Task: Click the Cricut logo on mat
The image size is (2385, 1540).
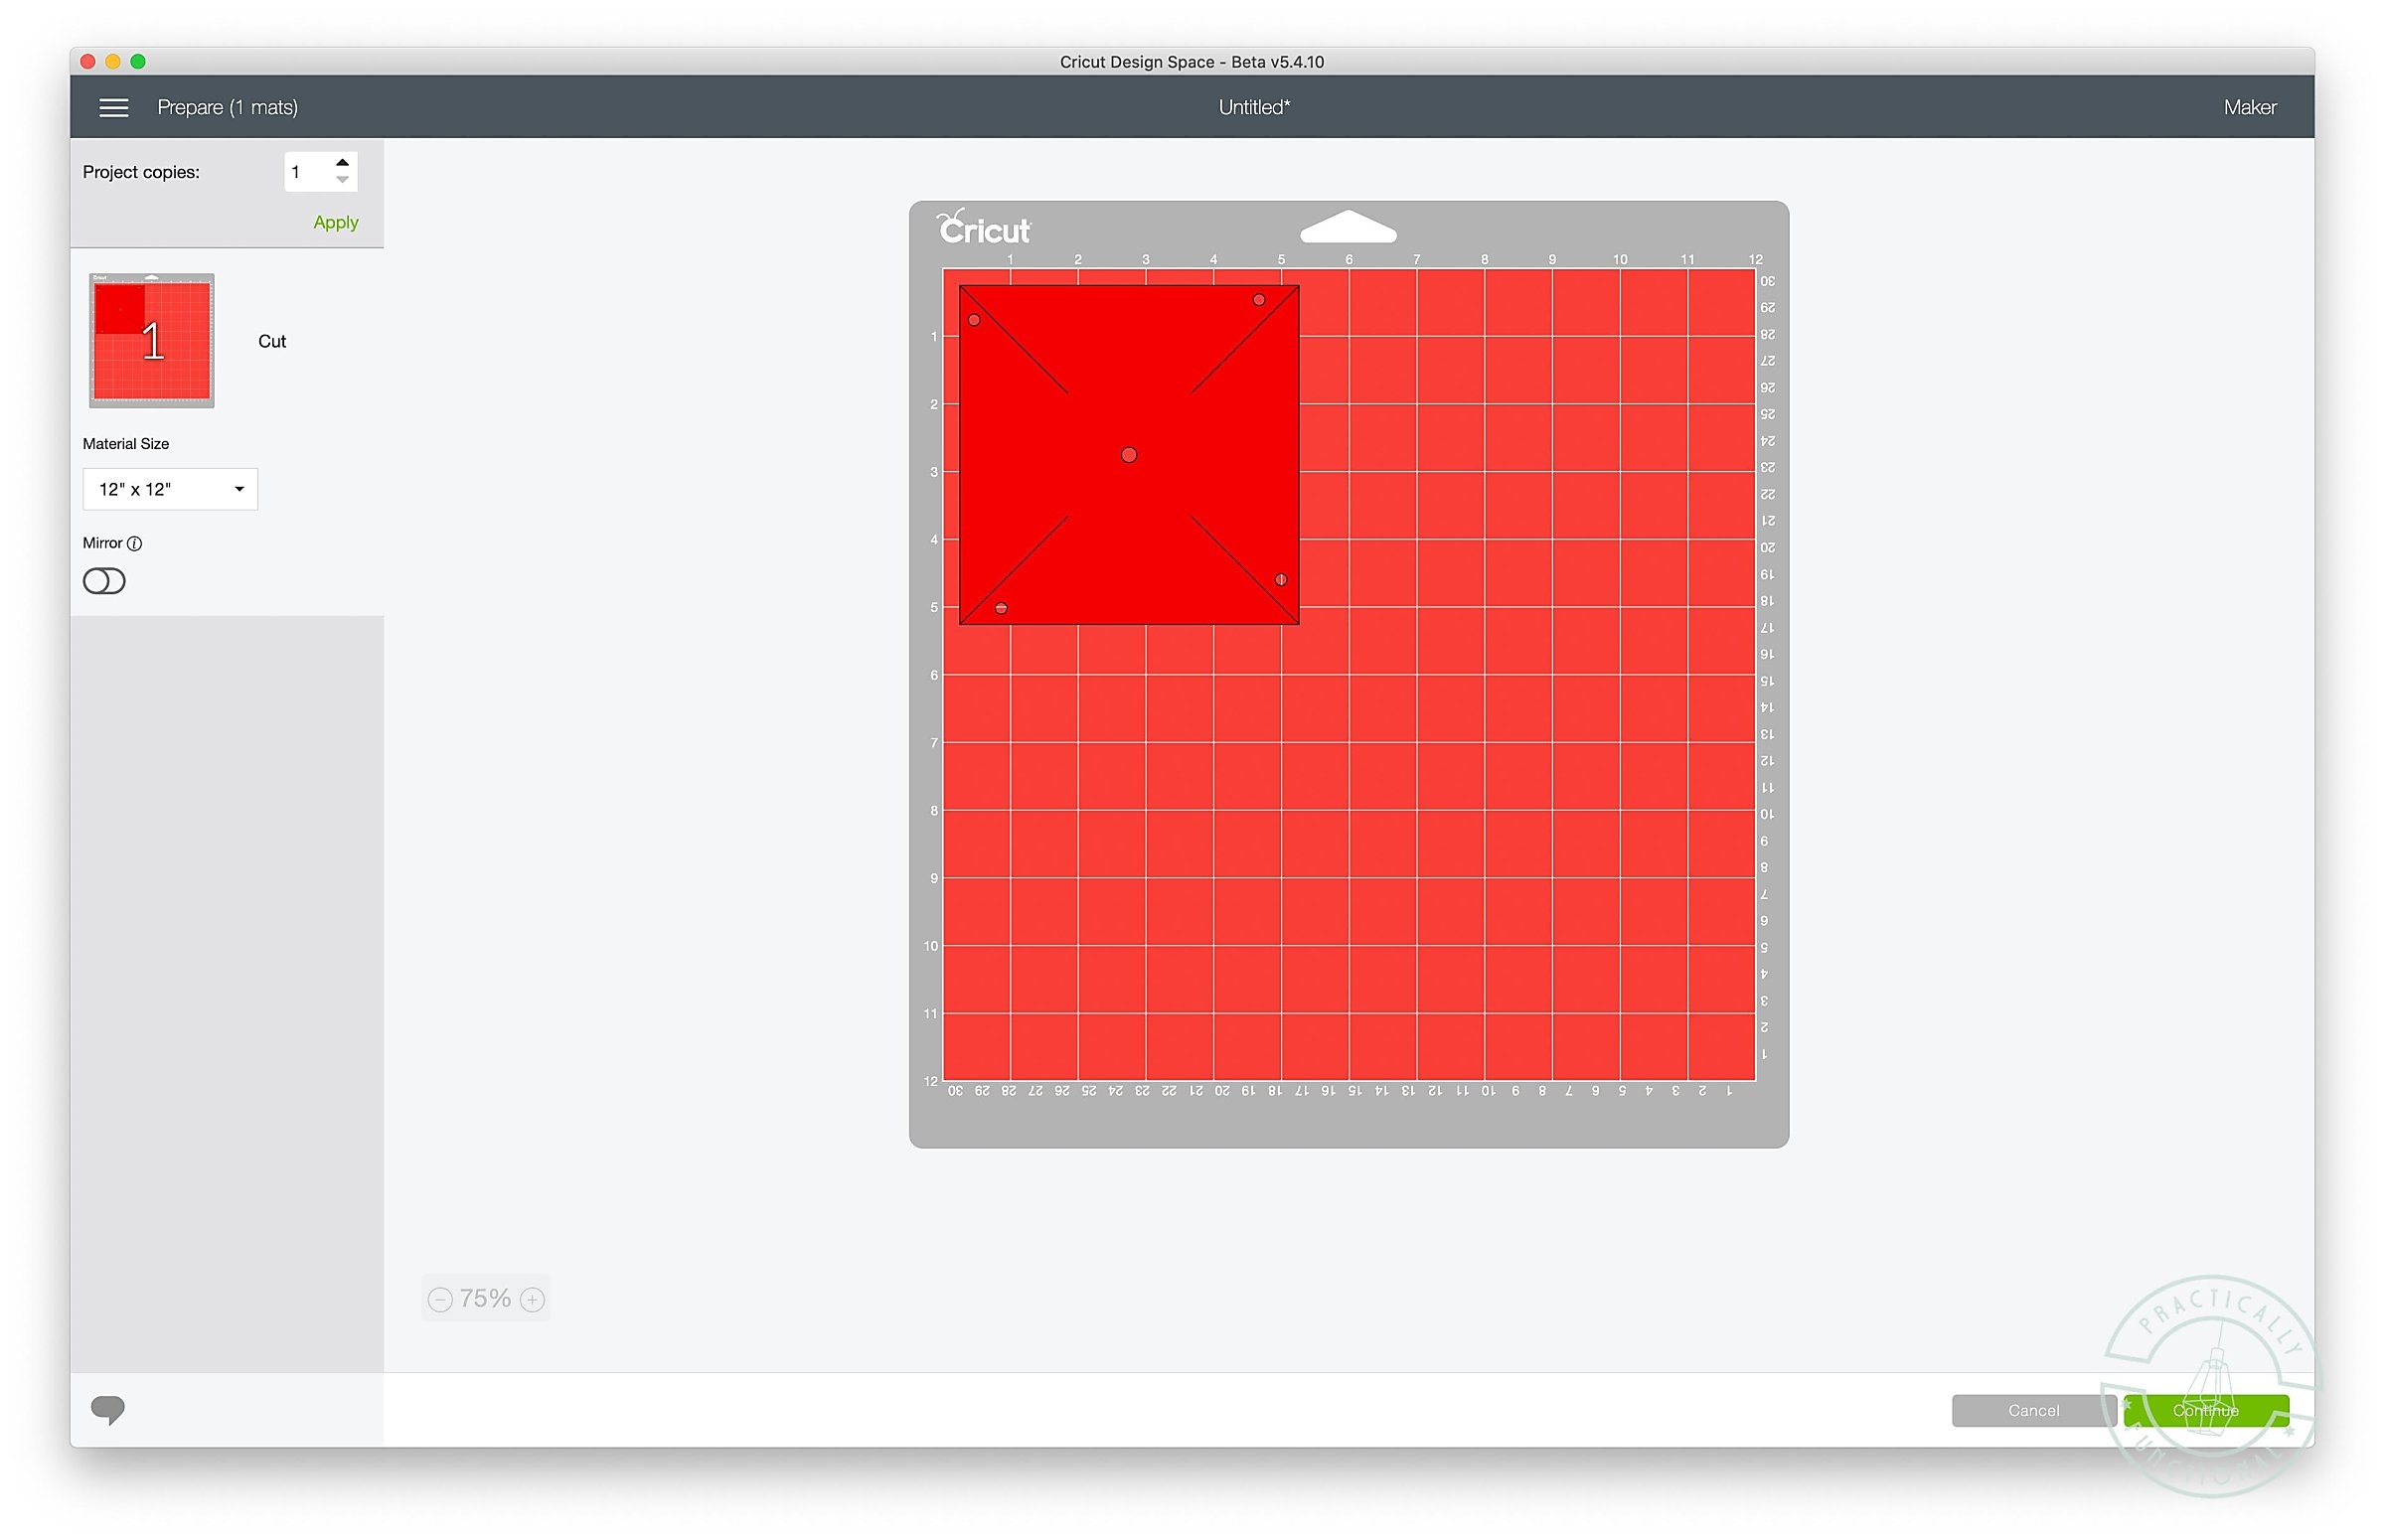Action: click(x=983, y=229)
